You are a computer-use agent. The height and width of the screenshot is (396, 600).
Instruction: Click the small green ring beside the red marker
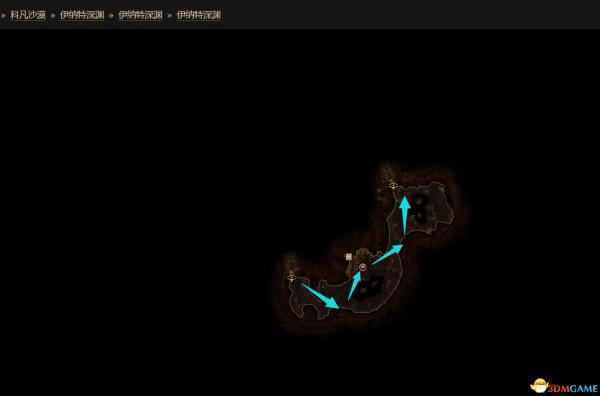pos(356,267)
